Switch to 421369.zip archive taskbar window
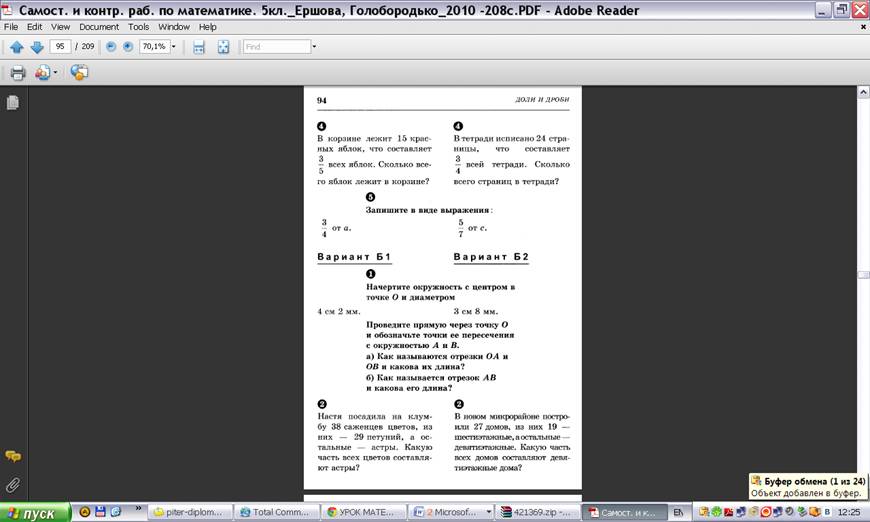The height and width of the screenshot is (522, 870). [x=538, y=512]
